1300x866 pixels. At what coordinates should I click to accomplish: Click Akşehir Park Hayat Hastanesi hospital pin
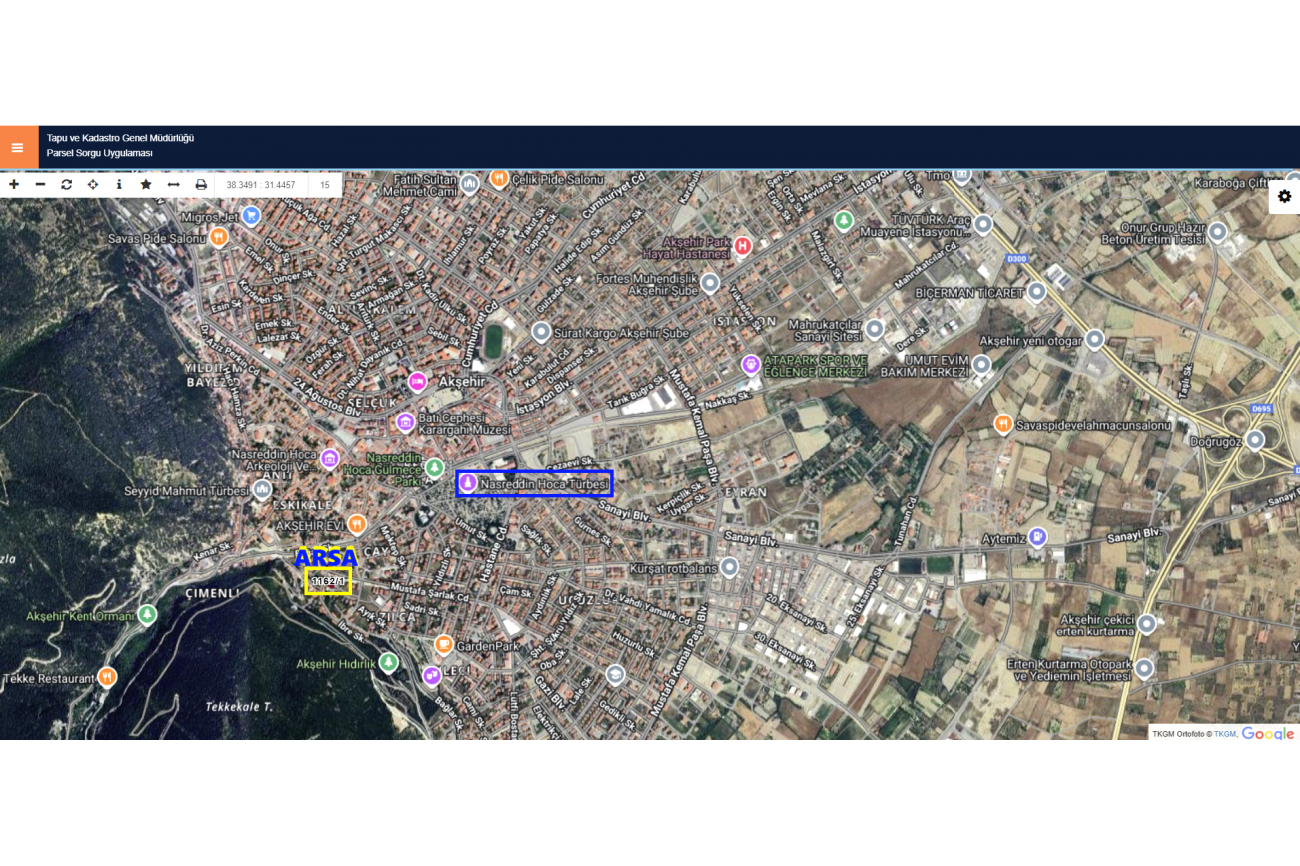pos(742,246)
